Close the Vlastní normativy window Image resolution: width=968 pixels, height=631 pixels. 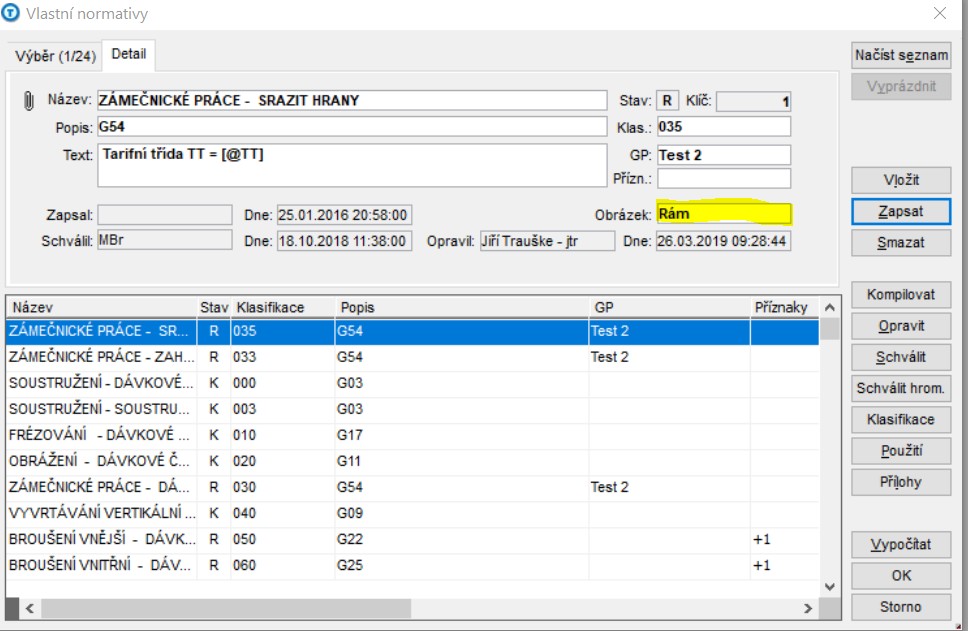coord(940,13)
